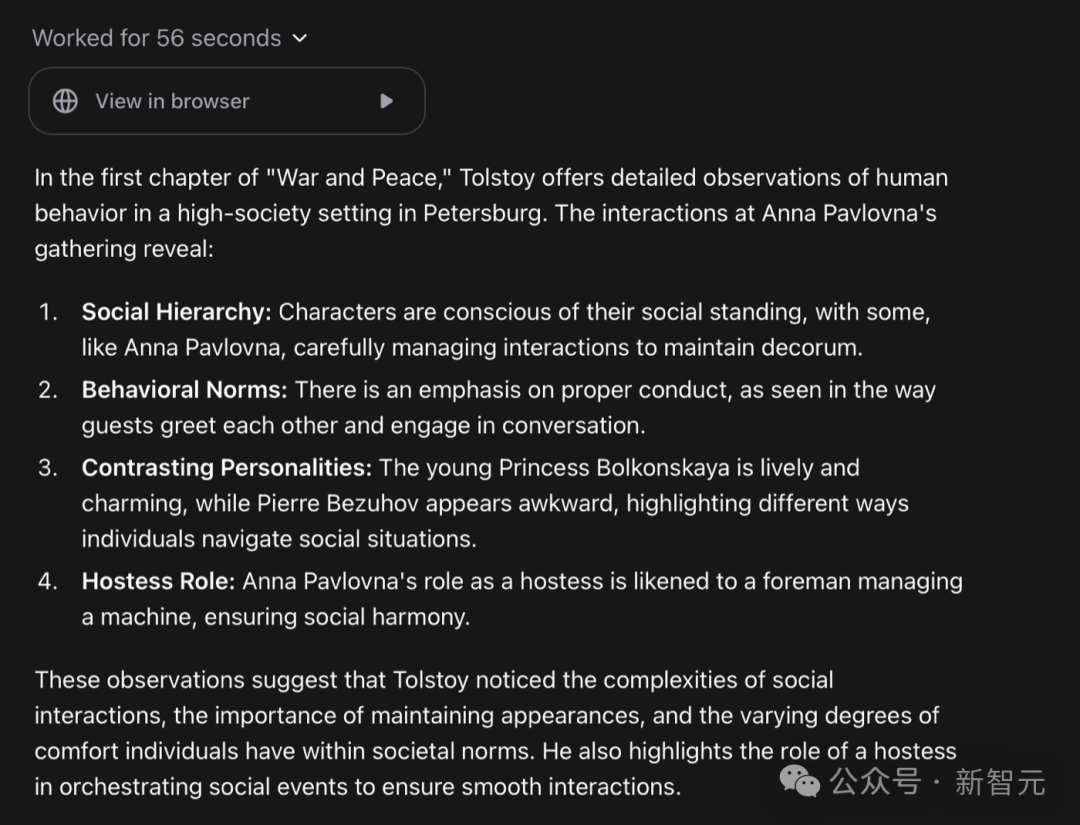Click the WeChat logo watermark icon

tap(800, 781)
